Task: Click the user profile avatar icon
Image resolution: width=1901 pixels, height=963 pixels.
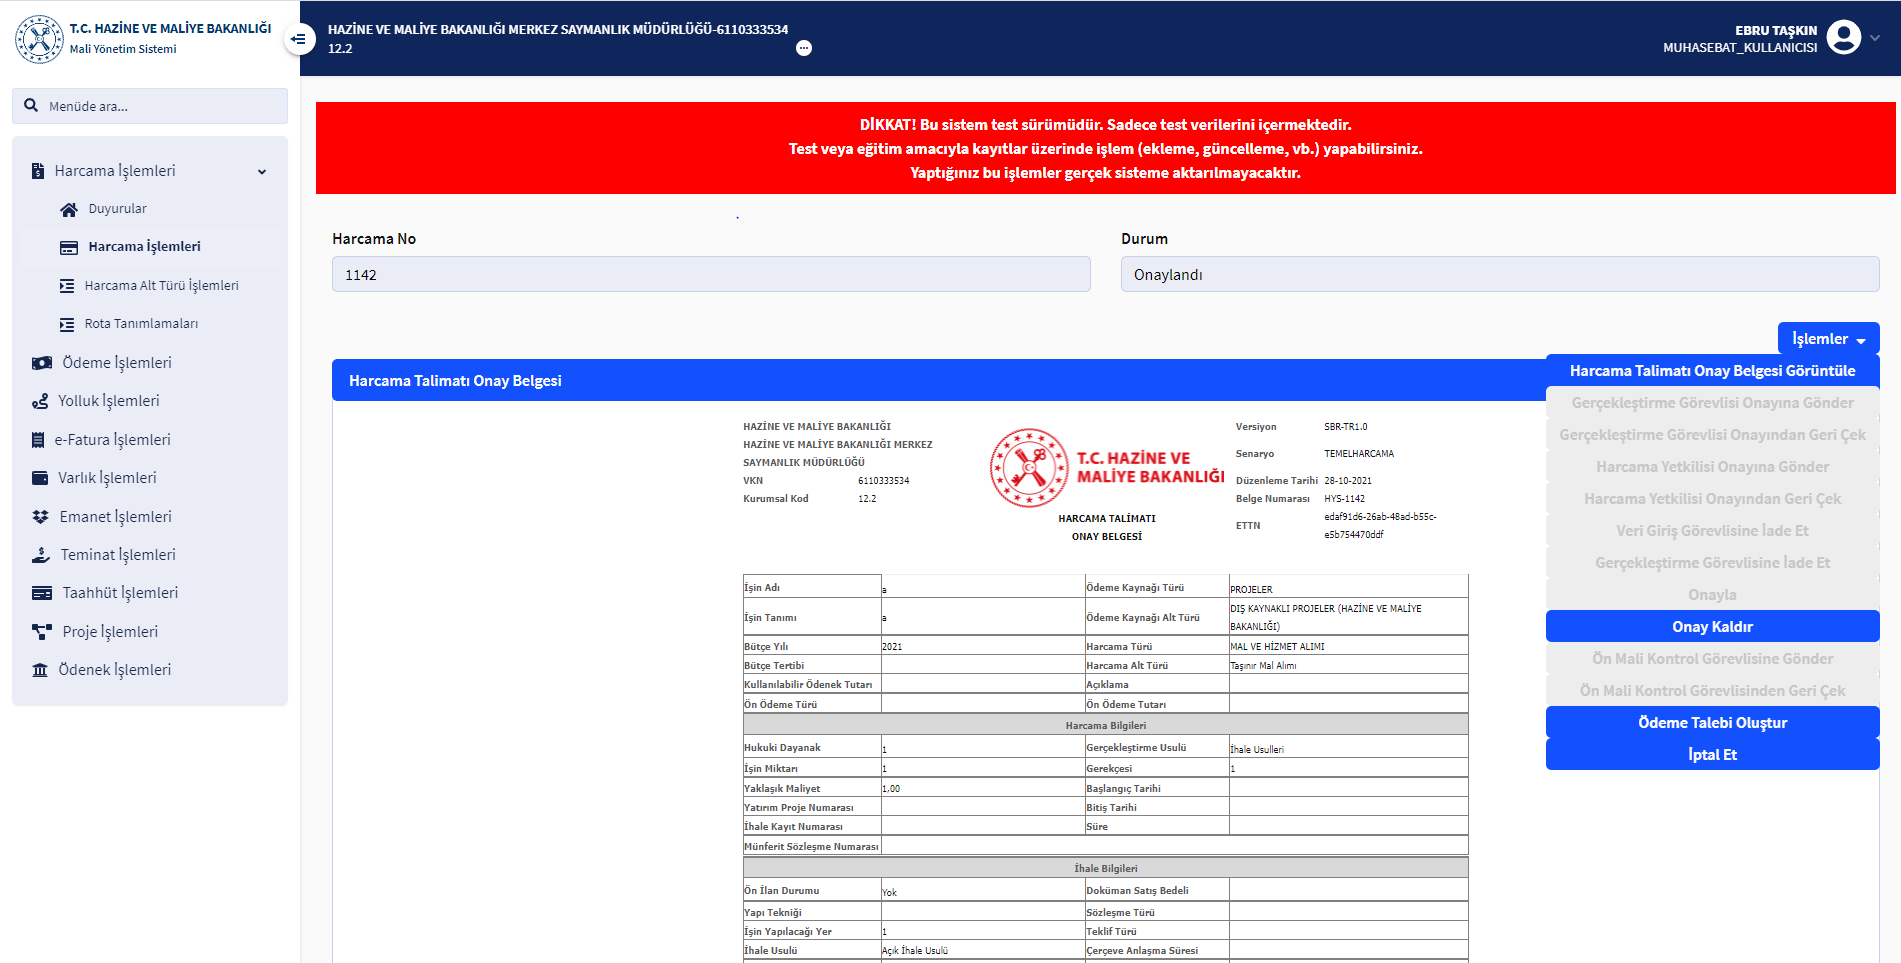Action: tap(1843, 38)
